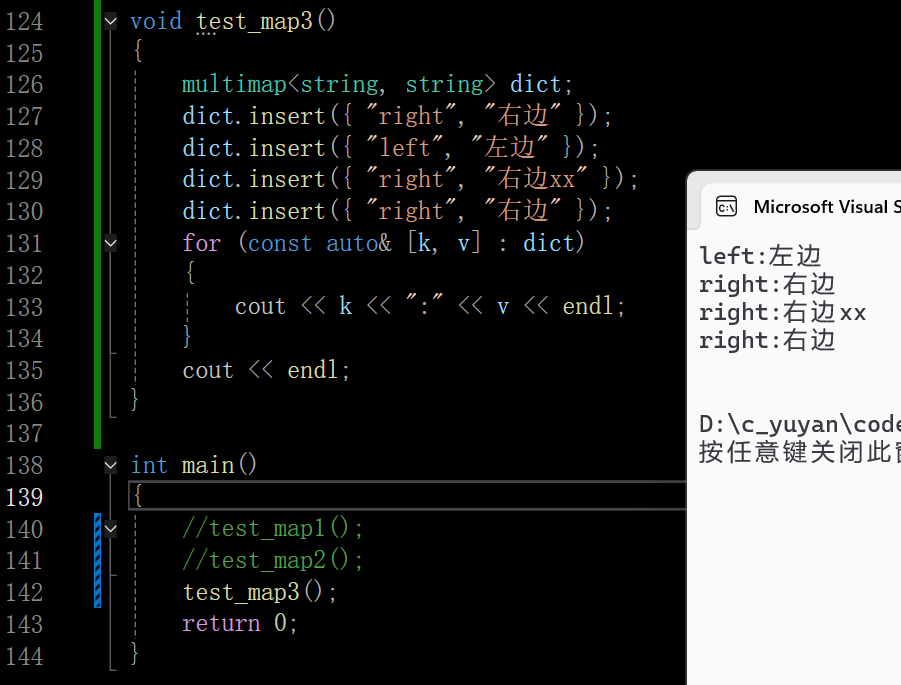901x685 pixels.
Task: Click line number 124
Action: tap(24, 22)
